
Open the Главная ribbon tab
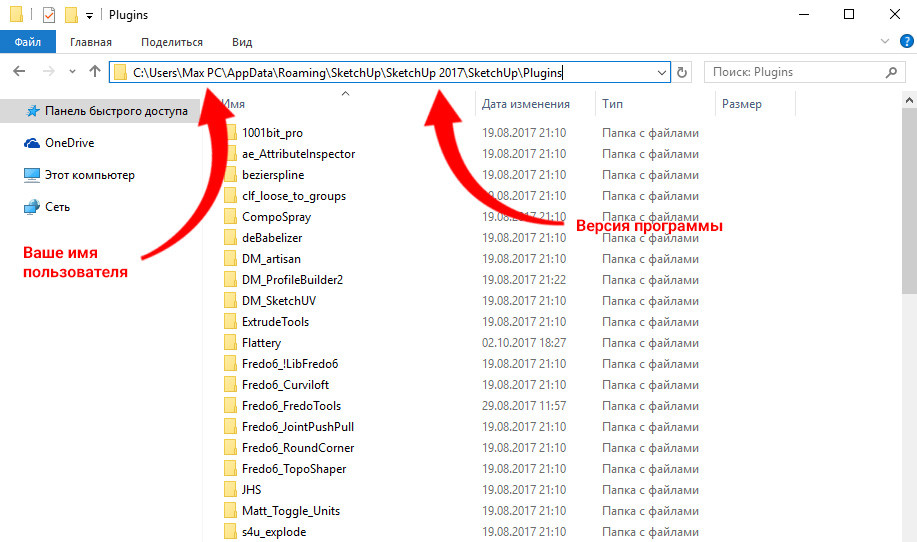pos(91,42)
